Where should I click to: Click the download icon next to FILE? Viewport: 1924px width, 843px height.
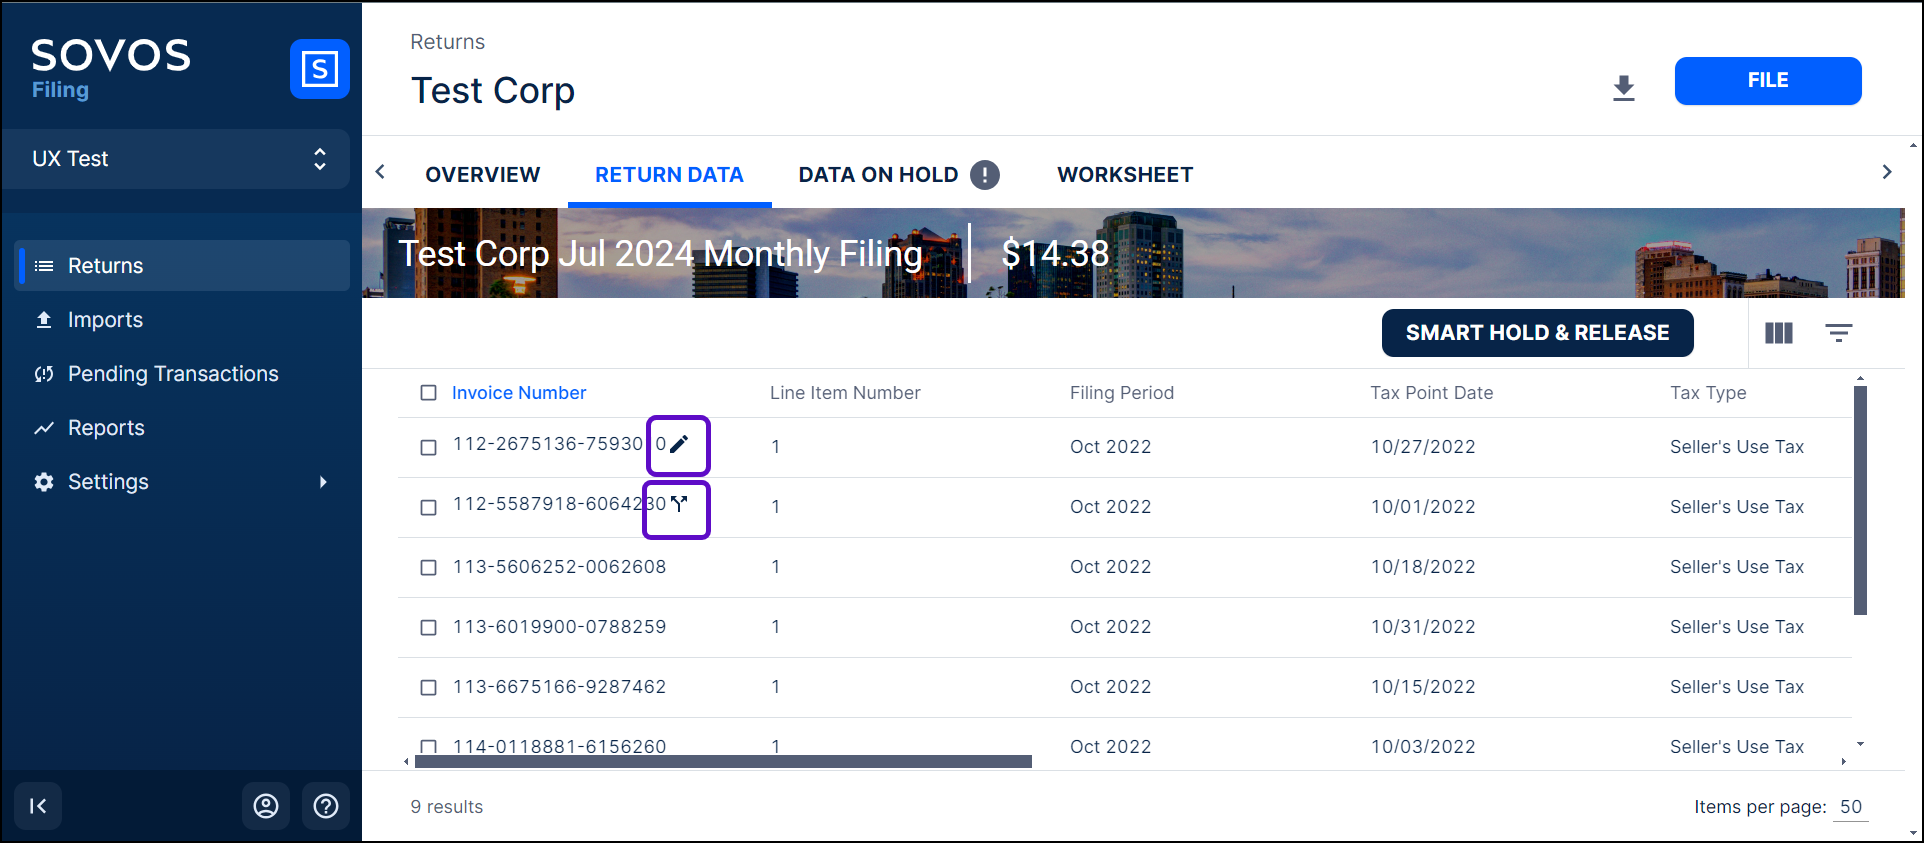1623,88
